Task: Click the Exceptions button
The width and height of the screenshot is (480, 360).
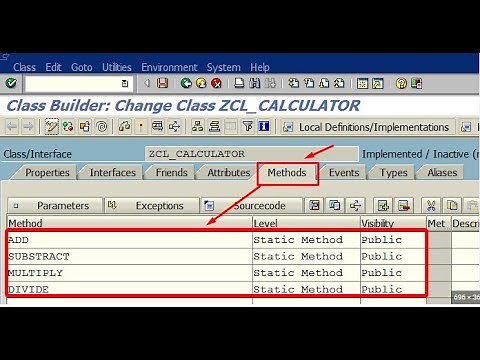Action: [x=152, y=206]
